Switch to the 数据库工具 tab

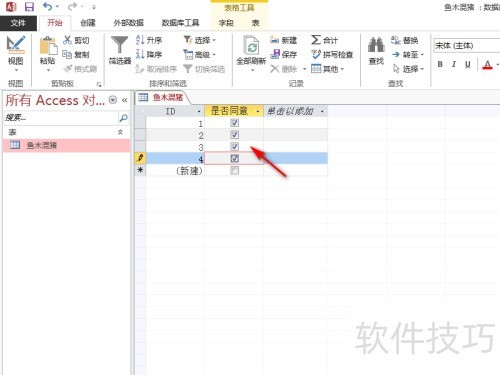click(180, 23)
